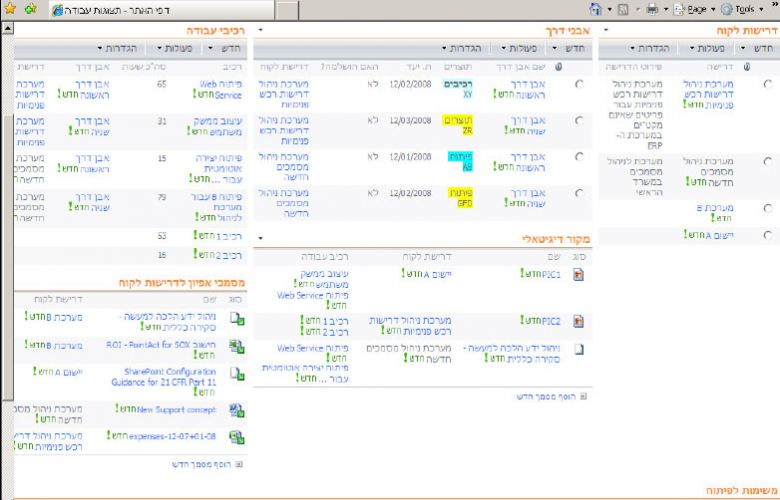This screenshot has width=780, height=500.
Task: Click the yellow Favorites star icon
Action: pos(10,8)
